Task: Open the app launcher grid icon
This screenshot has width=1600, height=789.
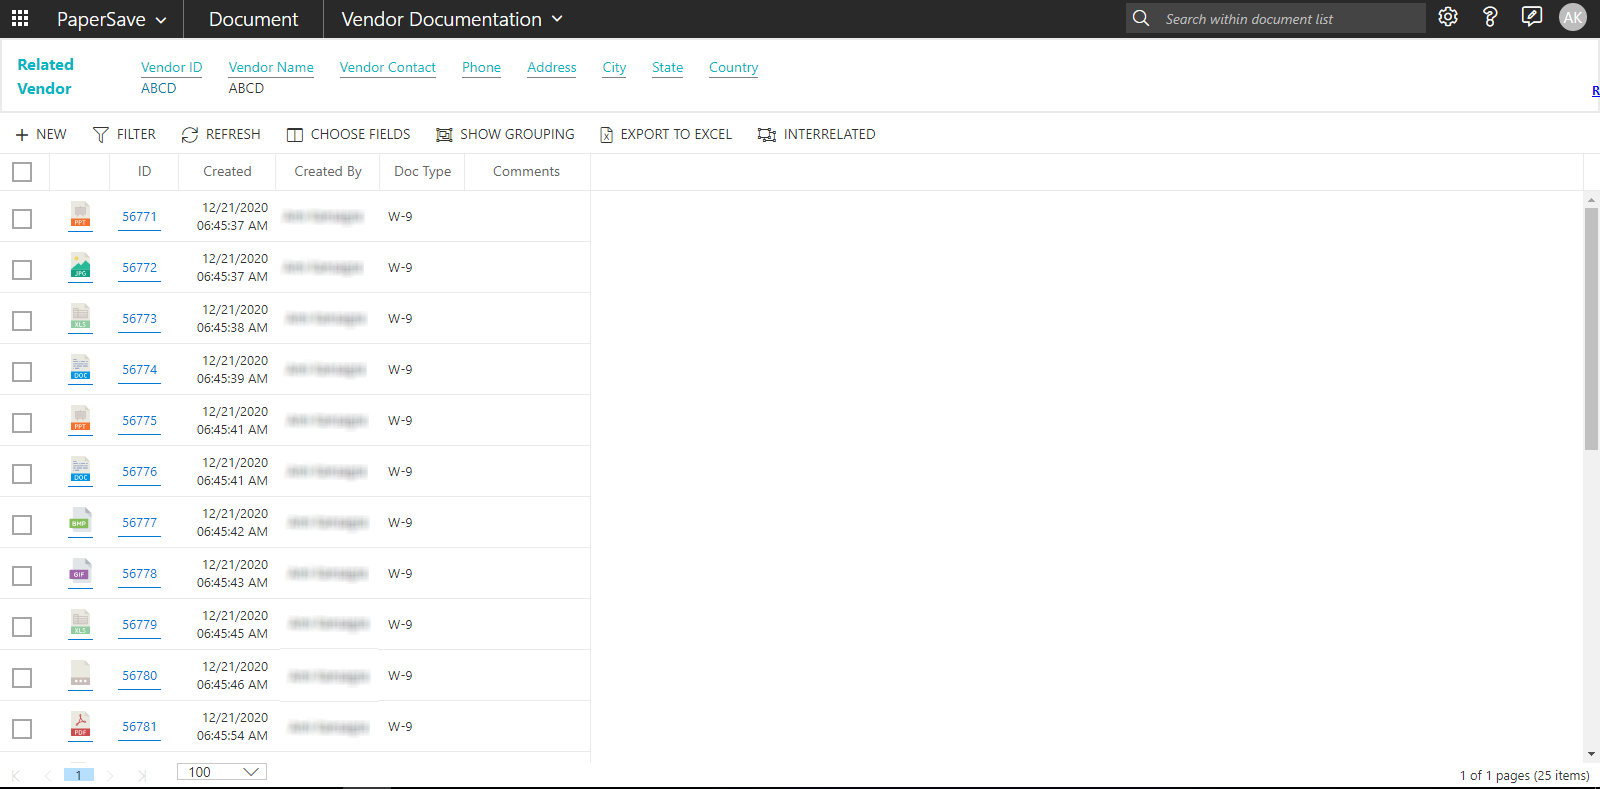Action: coord(20,19)
